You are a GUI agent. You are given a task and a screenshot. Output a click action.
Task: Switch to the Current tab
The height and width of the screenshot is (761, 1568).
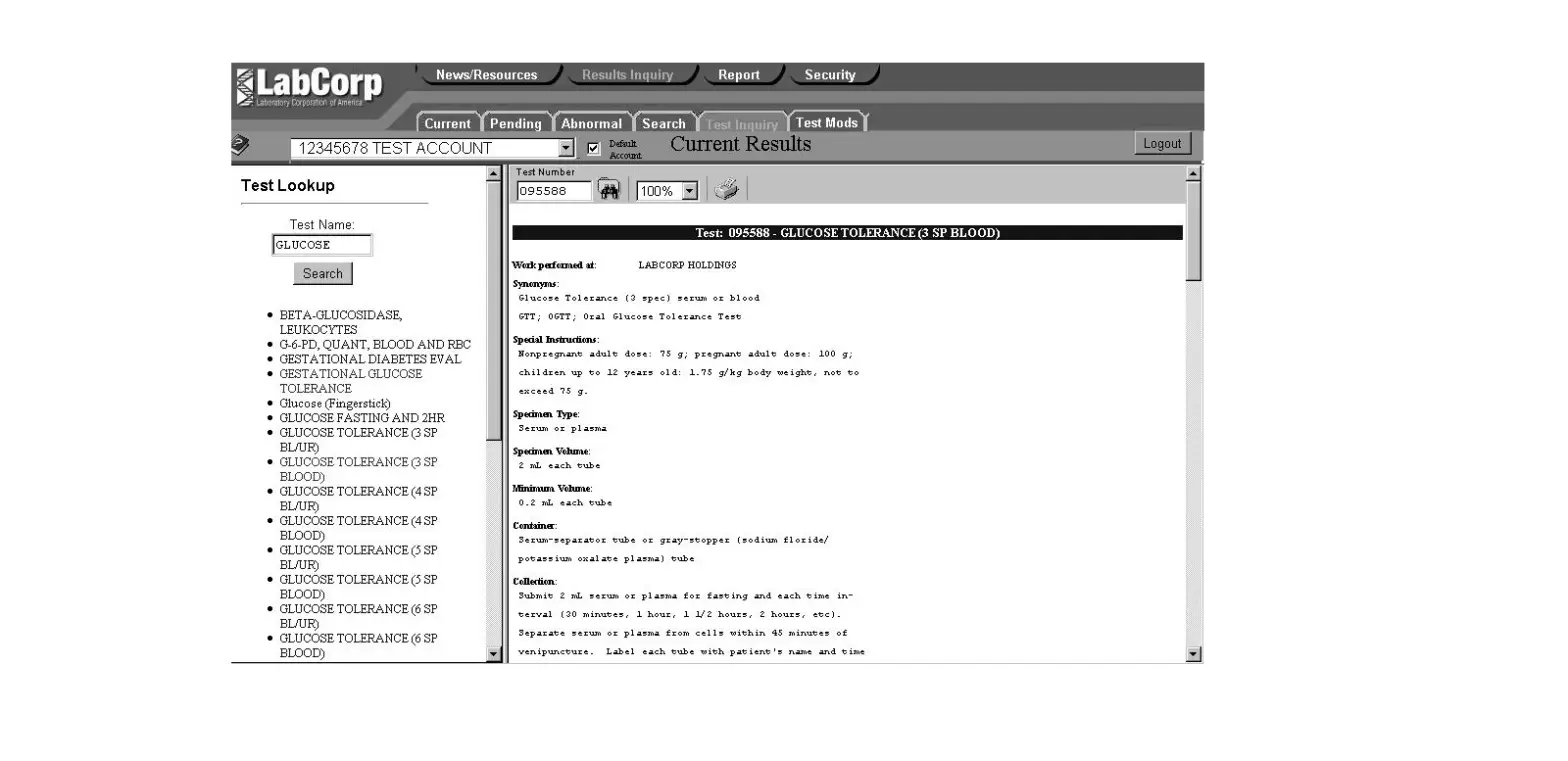tap(447, 124)
